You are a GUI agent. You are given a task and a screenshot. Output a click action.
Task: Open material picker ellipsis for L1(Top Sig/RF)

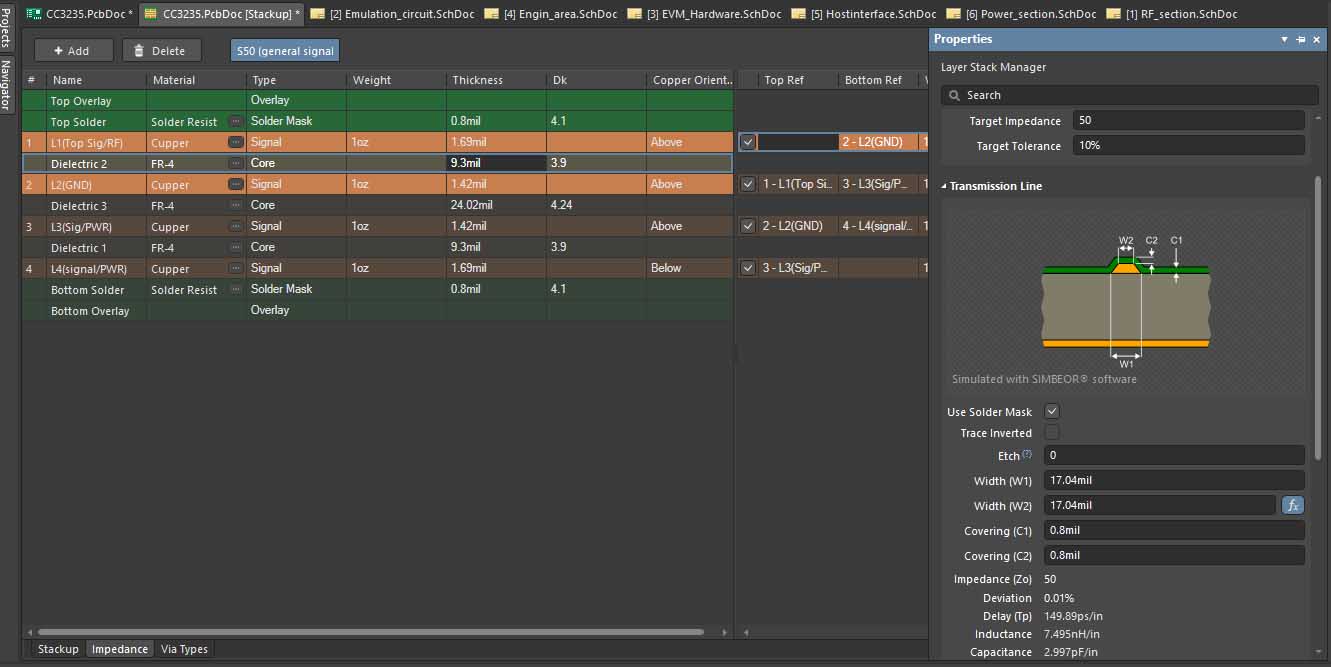[236, 142]
